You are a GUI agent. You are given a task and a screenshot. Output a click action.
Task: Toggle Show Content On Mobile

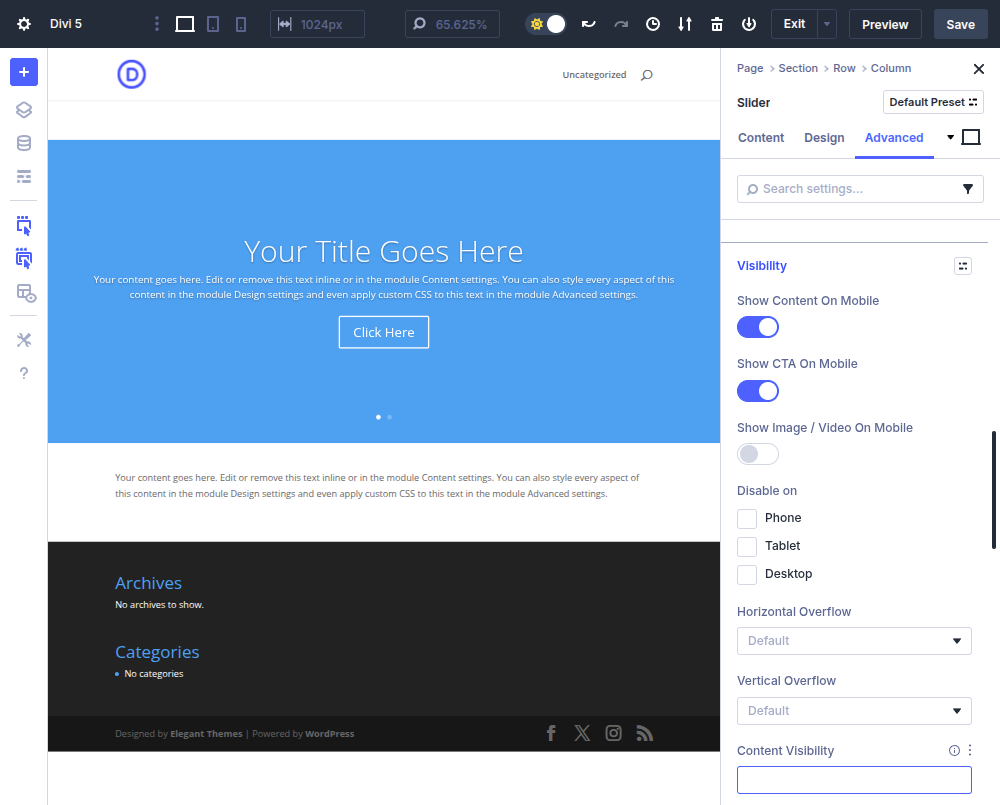point(758,327)
